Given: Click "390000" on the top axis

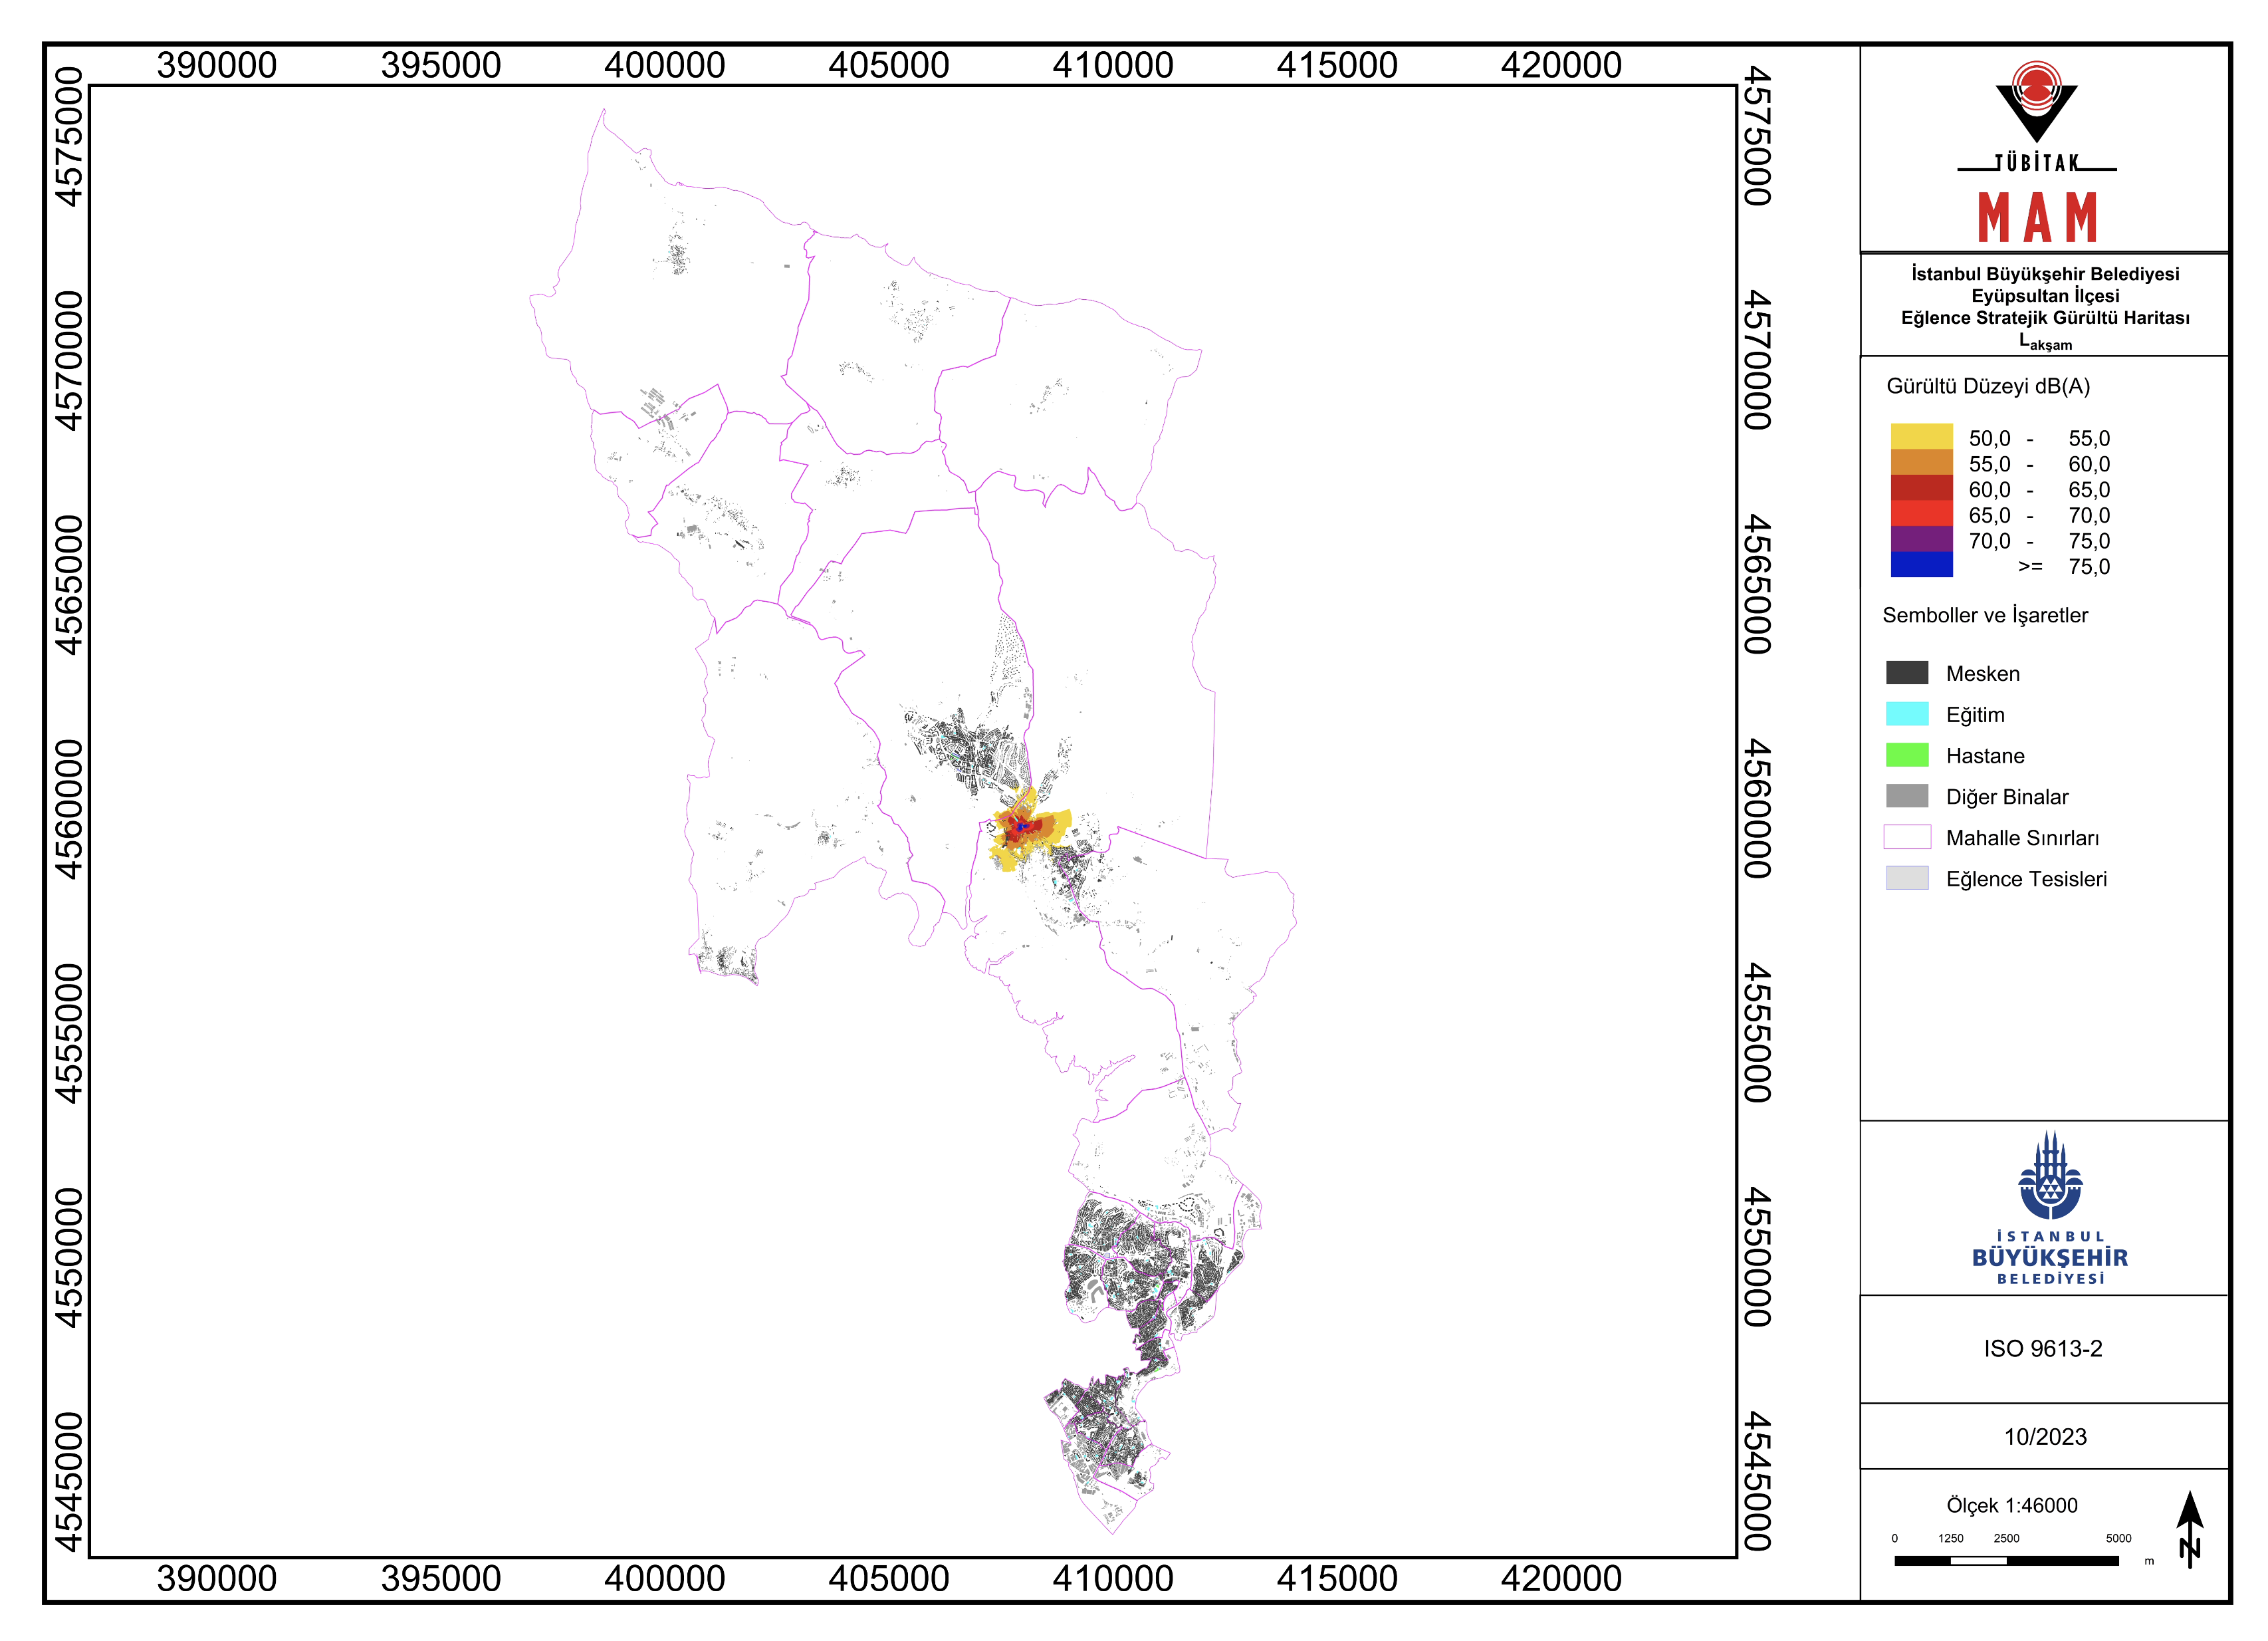Looking at the screenshot, I should [217, 65].
